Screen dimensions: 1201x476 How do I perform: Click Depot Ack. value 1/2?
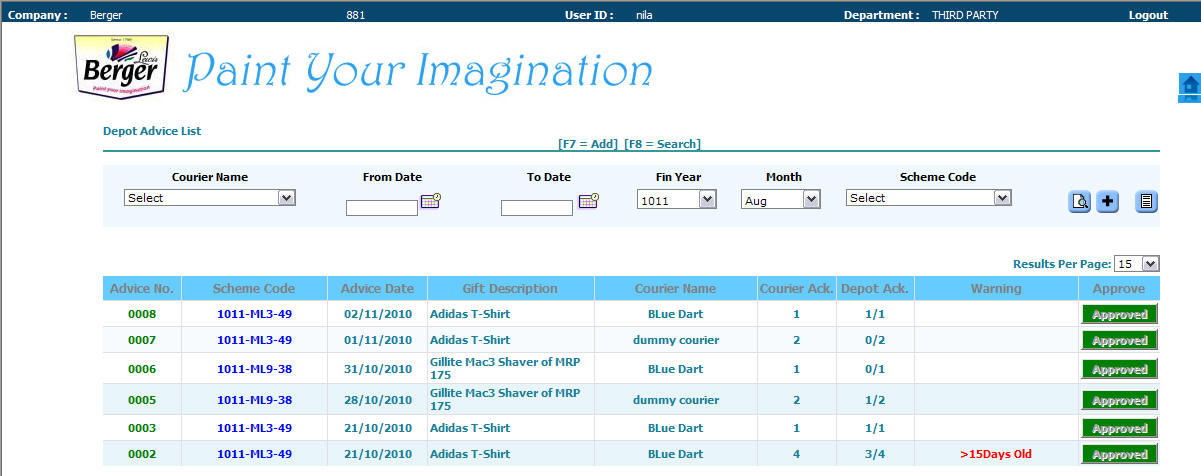tap(875, 400)
